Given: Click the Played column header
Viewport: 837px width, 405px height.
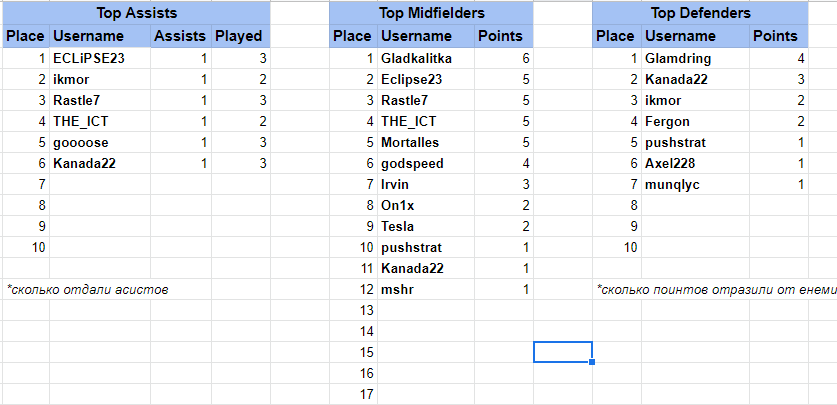Looking at the screenshot, I should point(239,36).
